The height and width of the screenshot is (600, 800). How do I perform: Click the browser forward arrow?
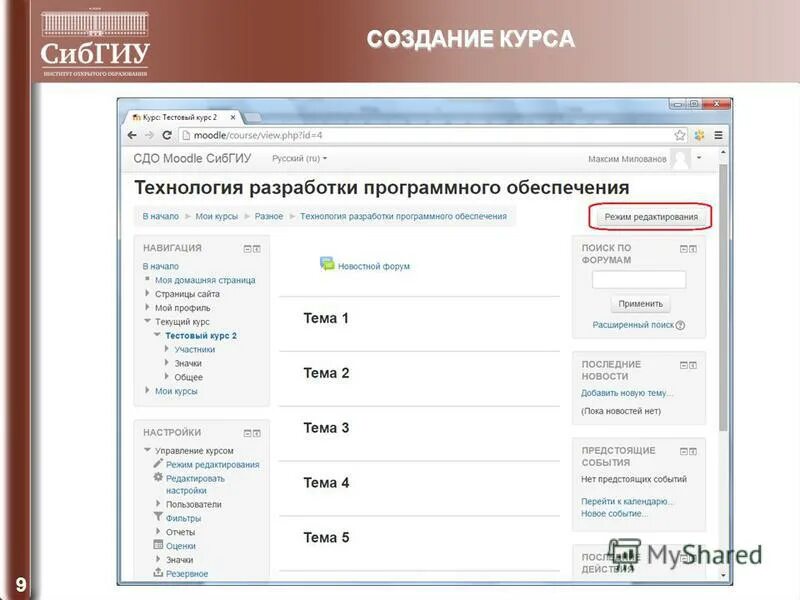tap(149, 135)
